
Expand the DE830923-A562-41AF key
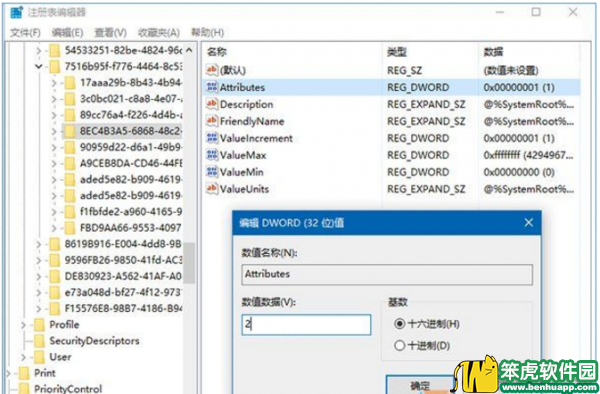(x=38, y=276)
